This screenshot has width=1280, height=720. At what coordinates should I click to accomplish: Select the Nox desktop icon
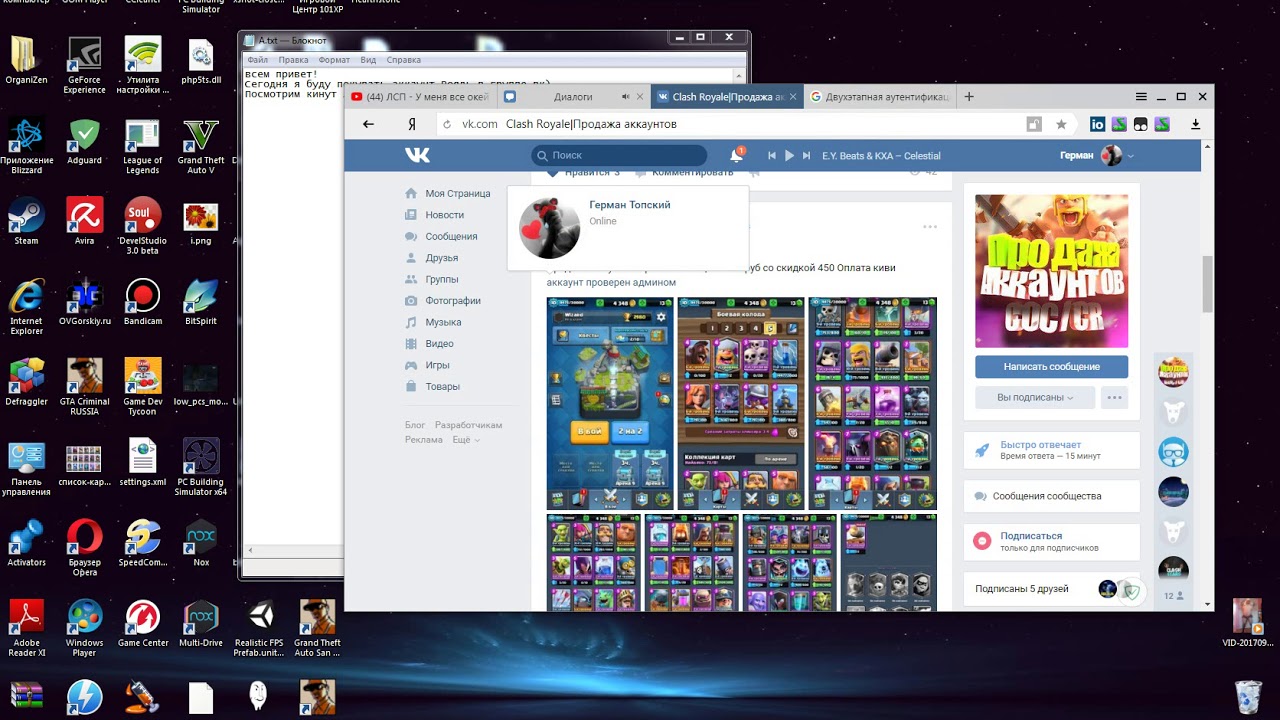tap(201, 543)
